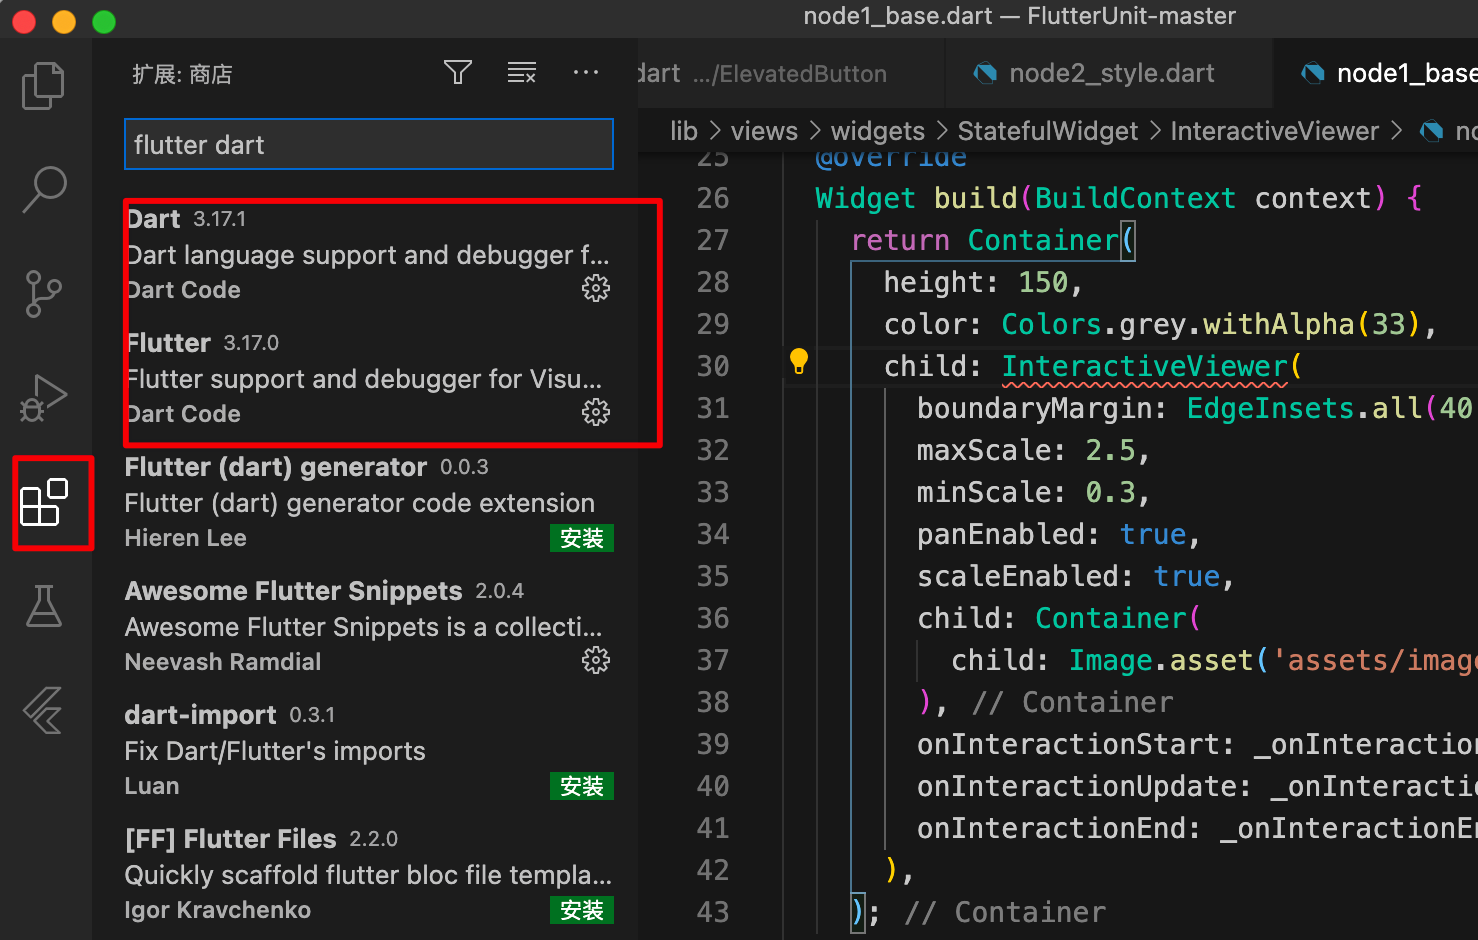Manage Dart extension via gear icon
The image size is (1478, 940).
(596, 289)
